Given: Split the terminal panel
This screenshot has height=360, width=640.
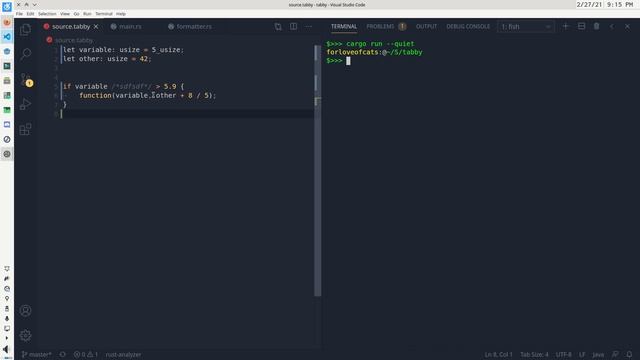Looking at the screenshot, I should [x=581, y=27].
